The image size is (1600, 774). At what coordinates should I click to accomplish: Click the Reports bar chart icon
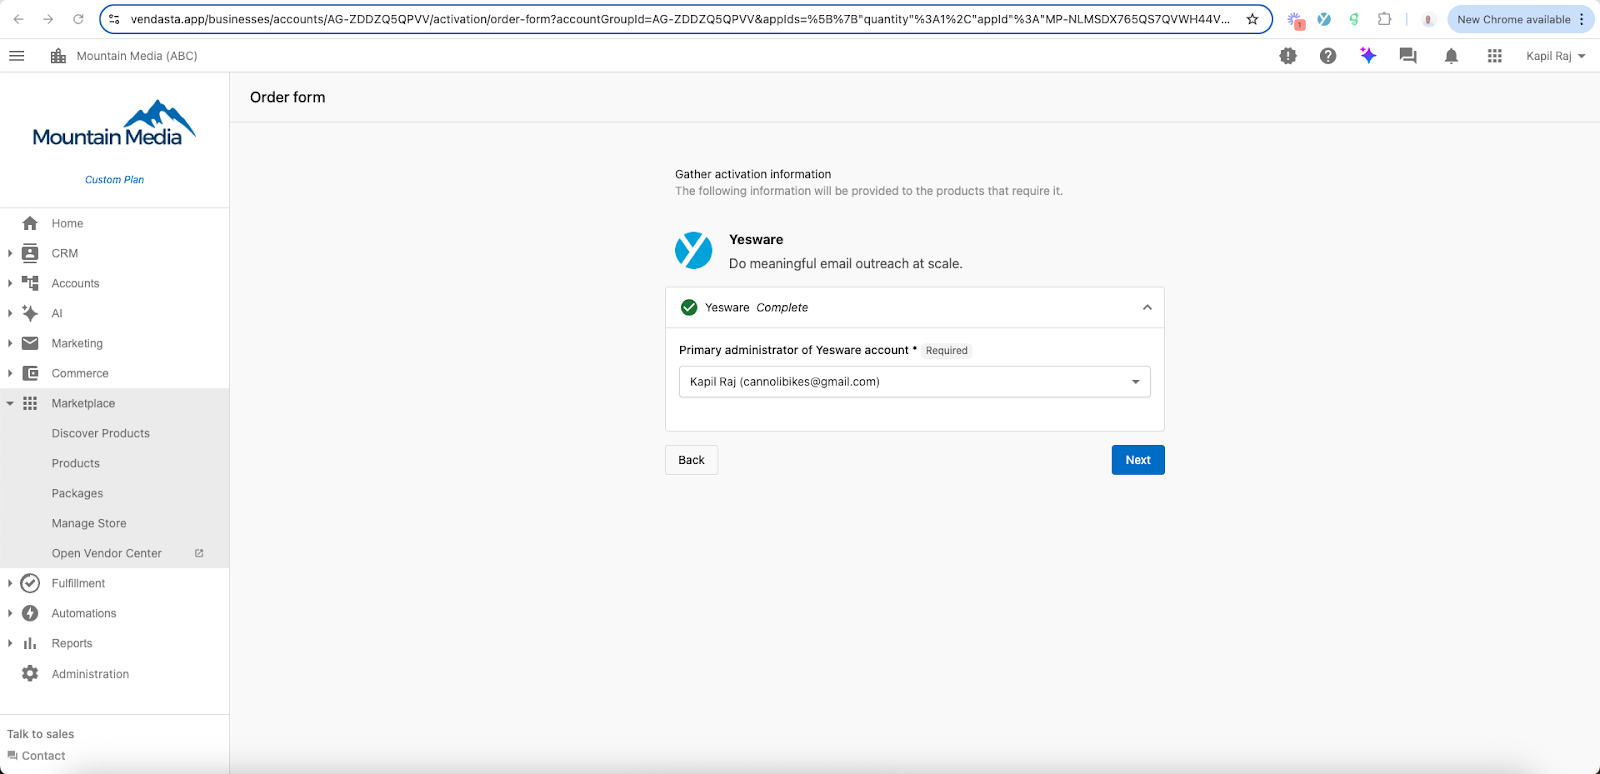(x=30, y=643)
